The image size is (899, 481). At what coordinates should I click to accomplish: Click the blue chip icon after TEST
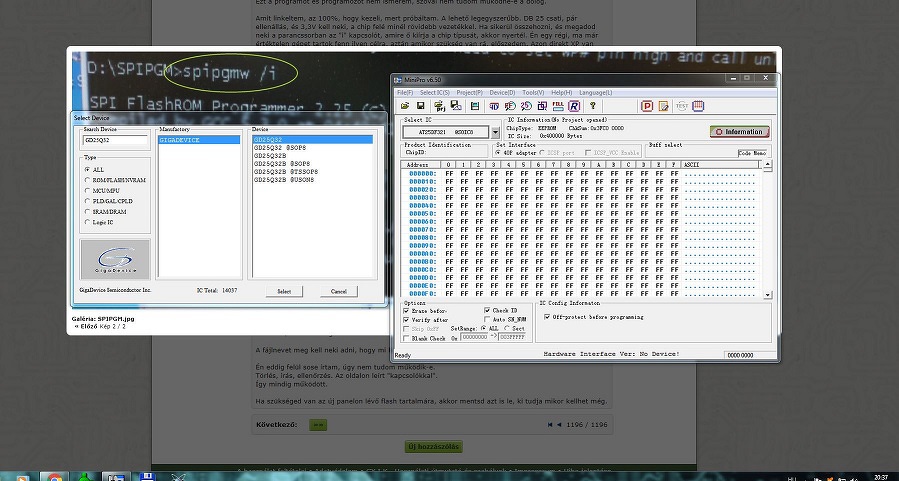pyautogui.click(x=698, y=106)
